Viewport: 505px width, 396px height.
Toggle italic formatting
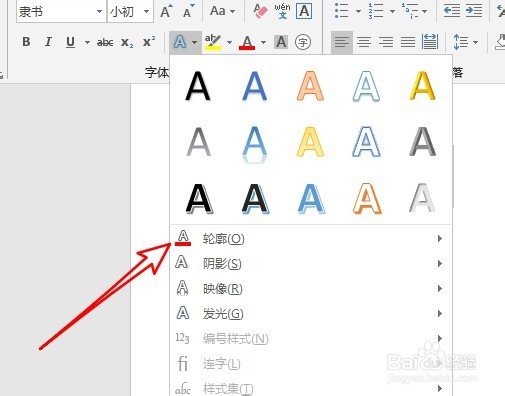pyautogui.click(x=48, y=42)
